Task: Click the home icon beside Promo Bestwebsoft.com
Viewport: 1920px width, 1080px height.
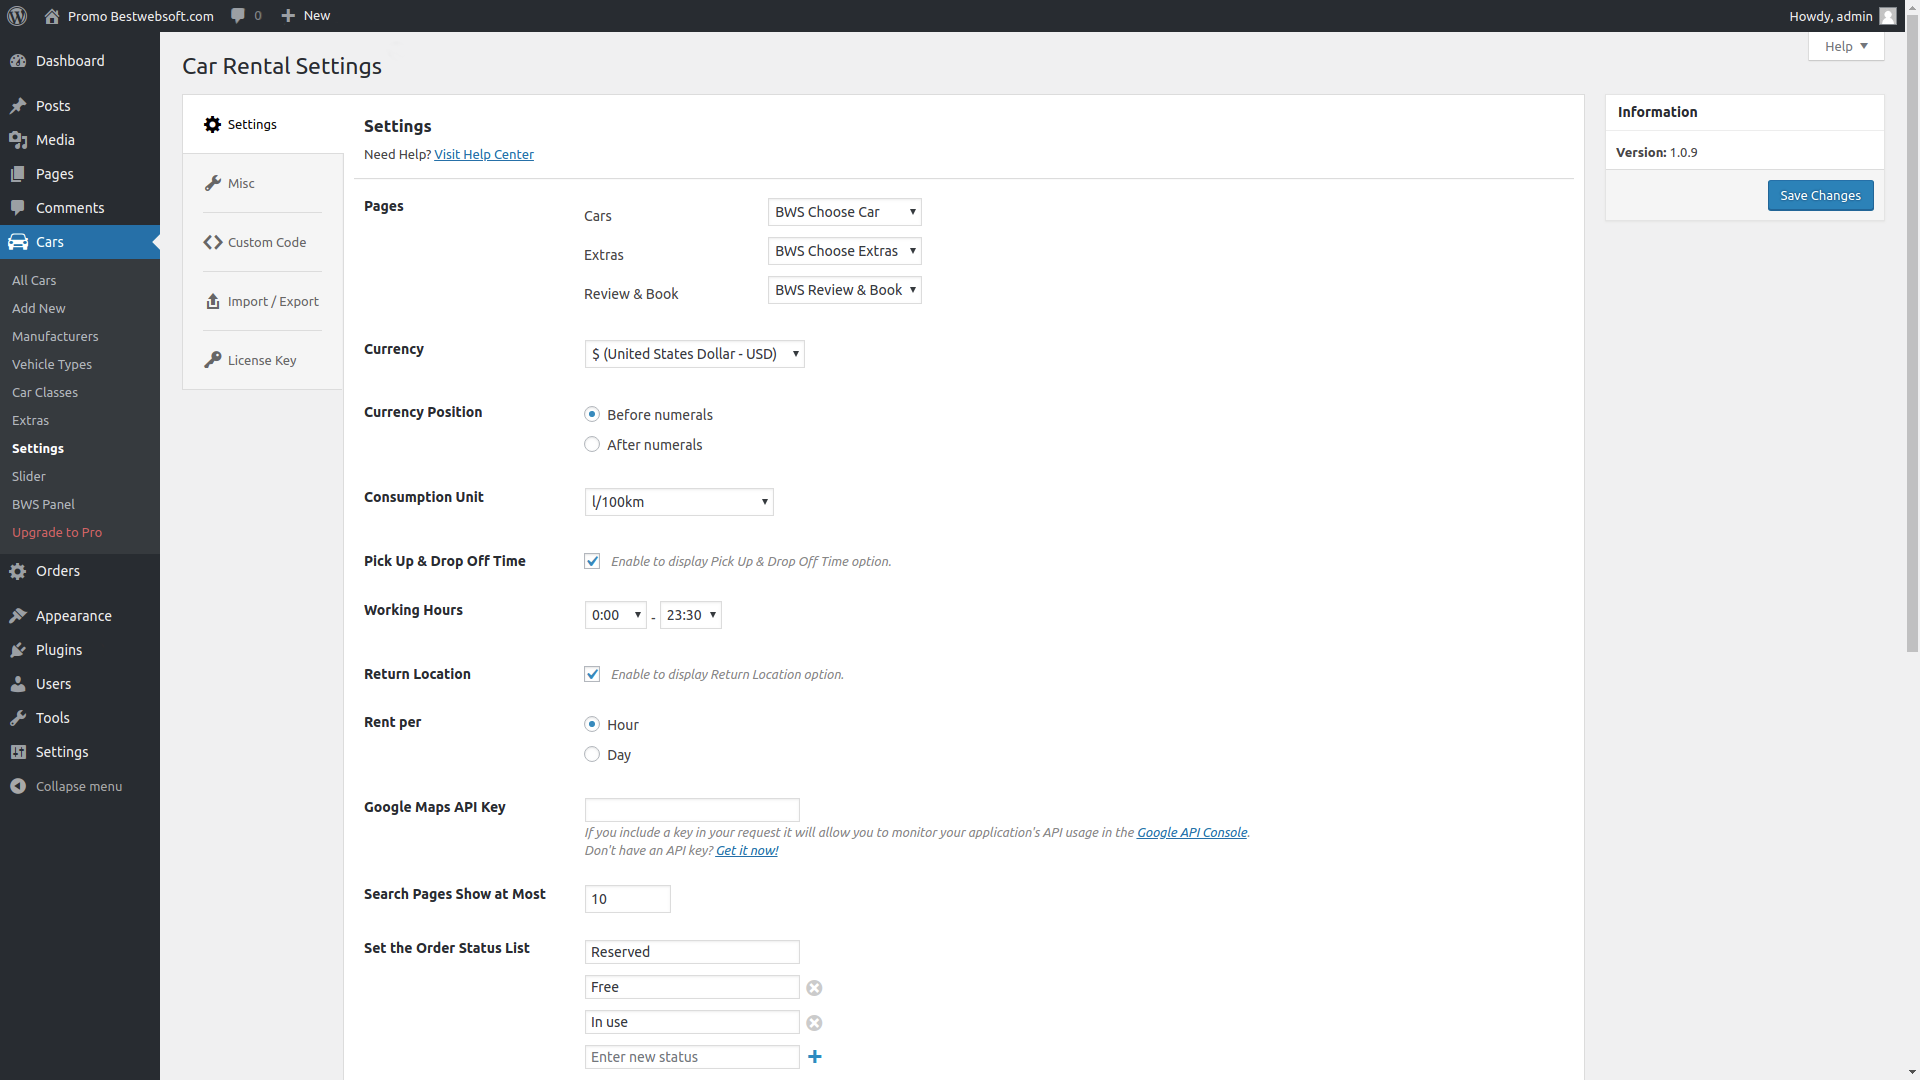Action: coord(52,16)
